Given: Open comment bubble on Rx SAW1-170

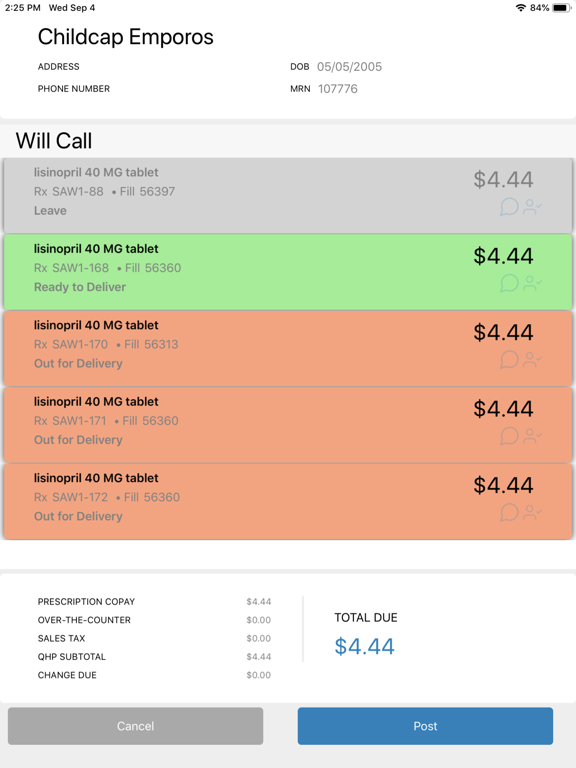Looking at the screenshot, I should coord(509,360).
